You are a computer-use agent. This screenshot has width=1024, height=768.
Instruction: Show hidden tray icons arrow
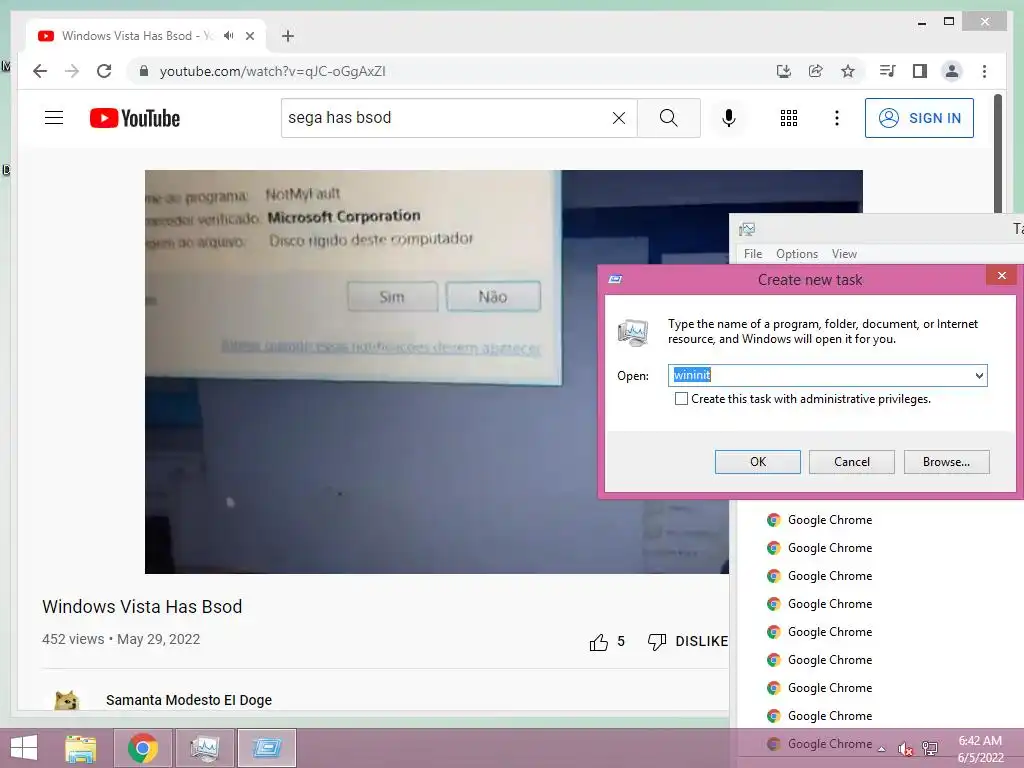click(x=882, y=749)
